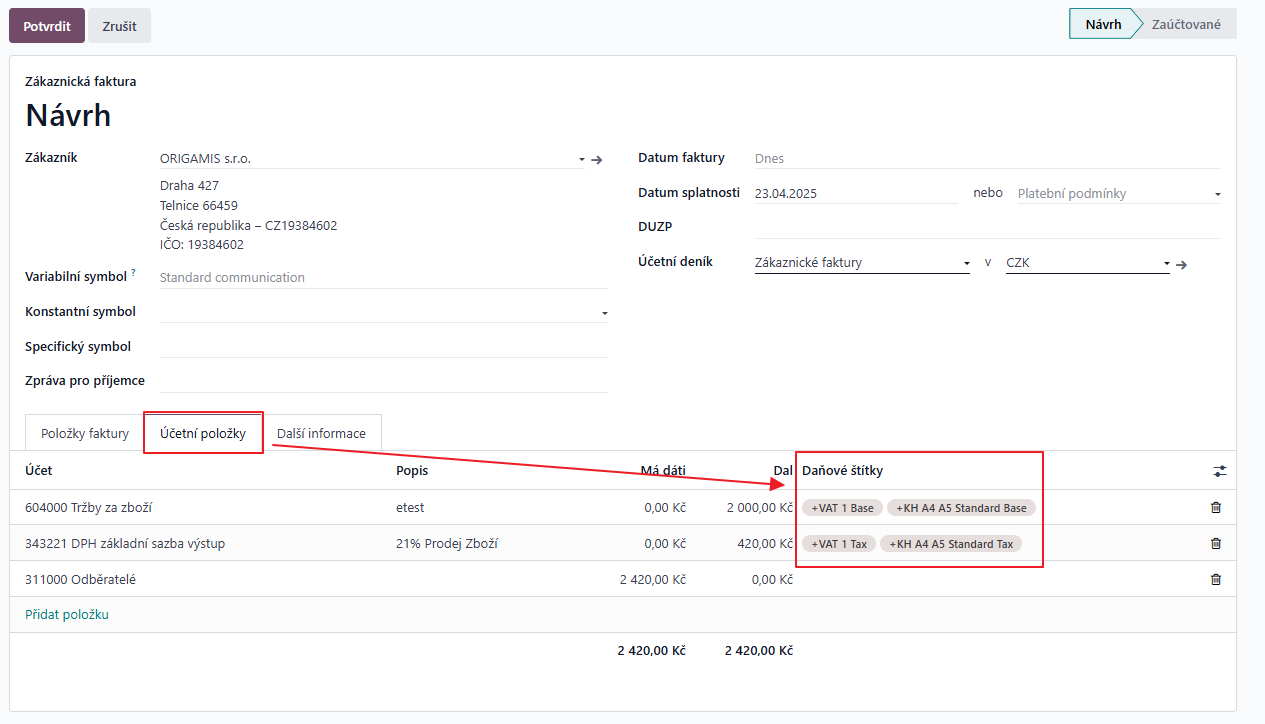Open the Další informace tab
The height and width of the screenshot is (724, 1265).
coord(321,434)
